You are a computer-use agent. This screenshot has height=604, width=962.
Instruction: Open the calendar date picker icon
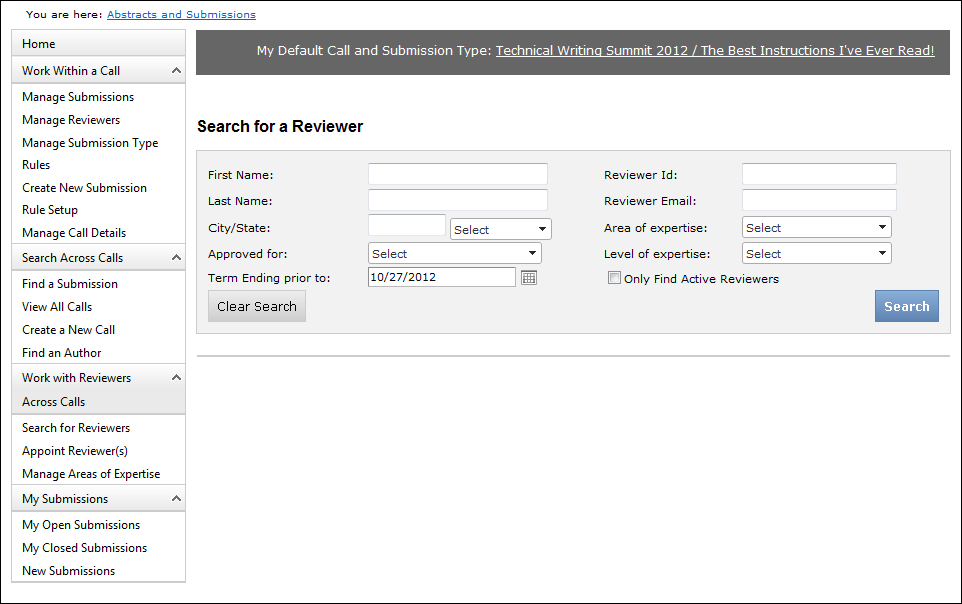(528, 276)
